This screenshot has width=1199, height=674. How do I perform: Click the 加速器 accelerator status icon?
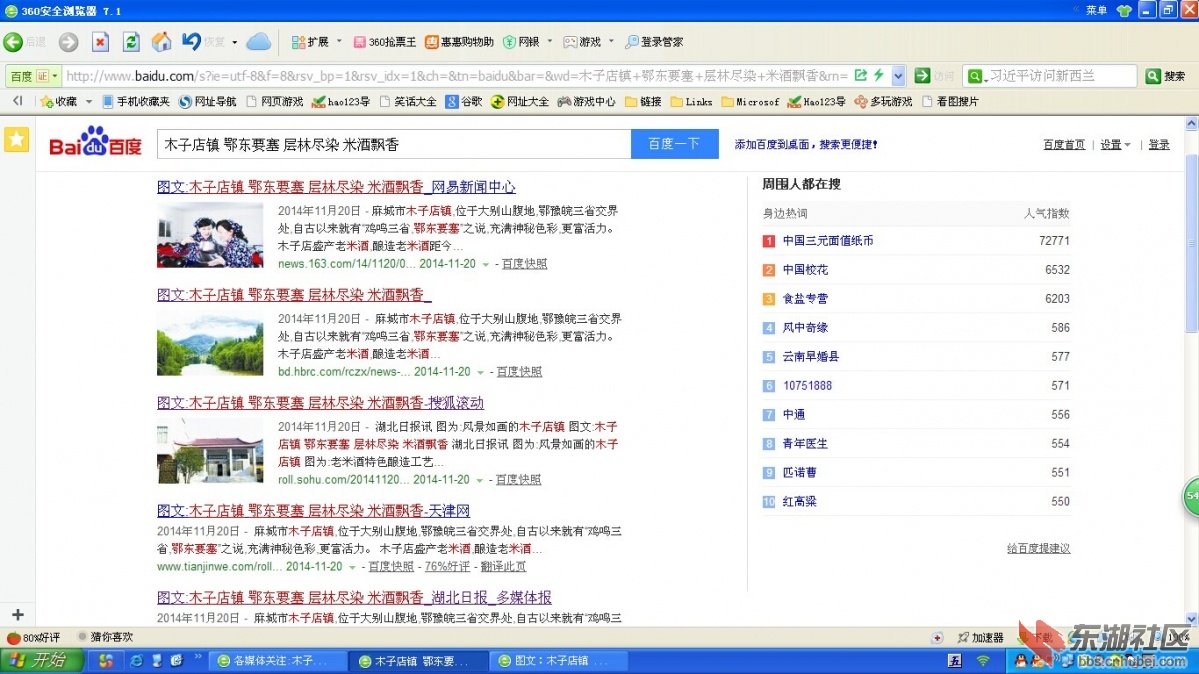(981, 637)
